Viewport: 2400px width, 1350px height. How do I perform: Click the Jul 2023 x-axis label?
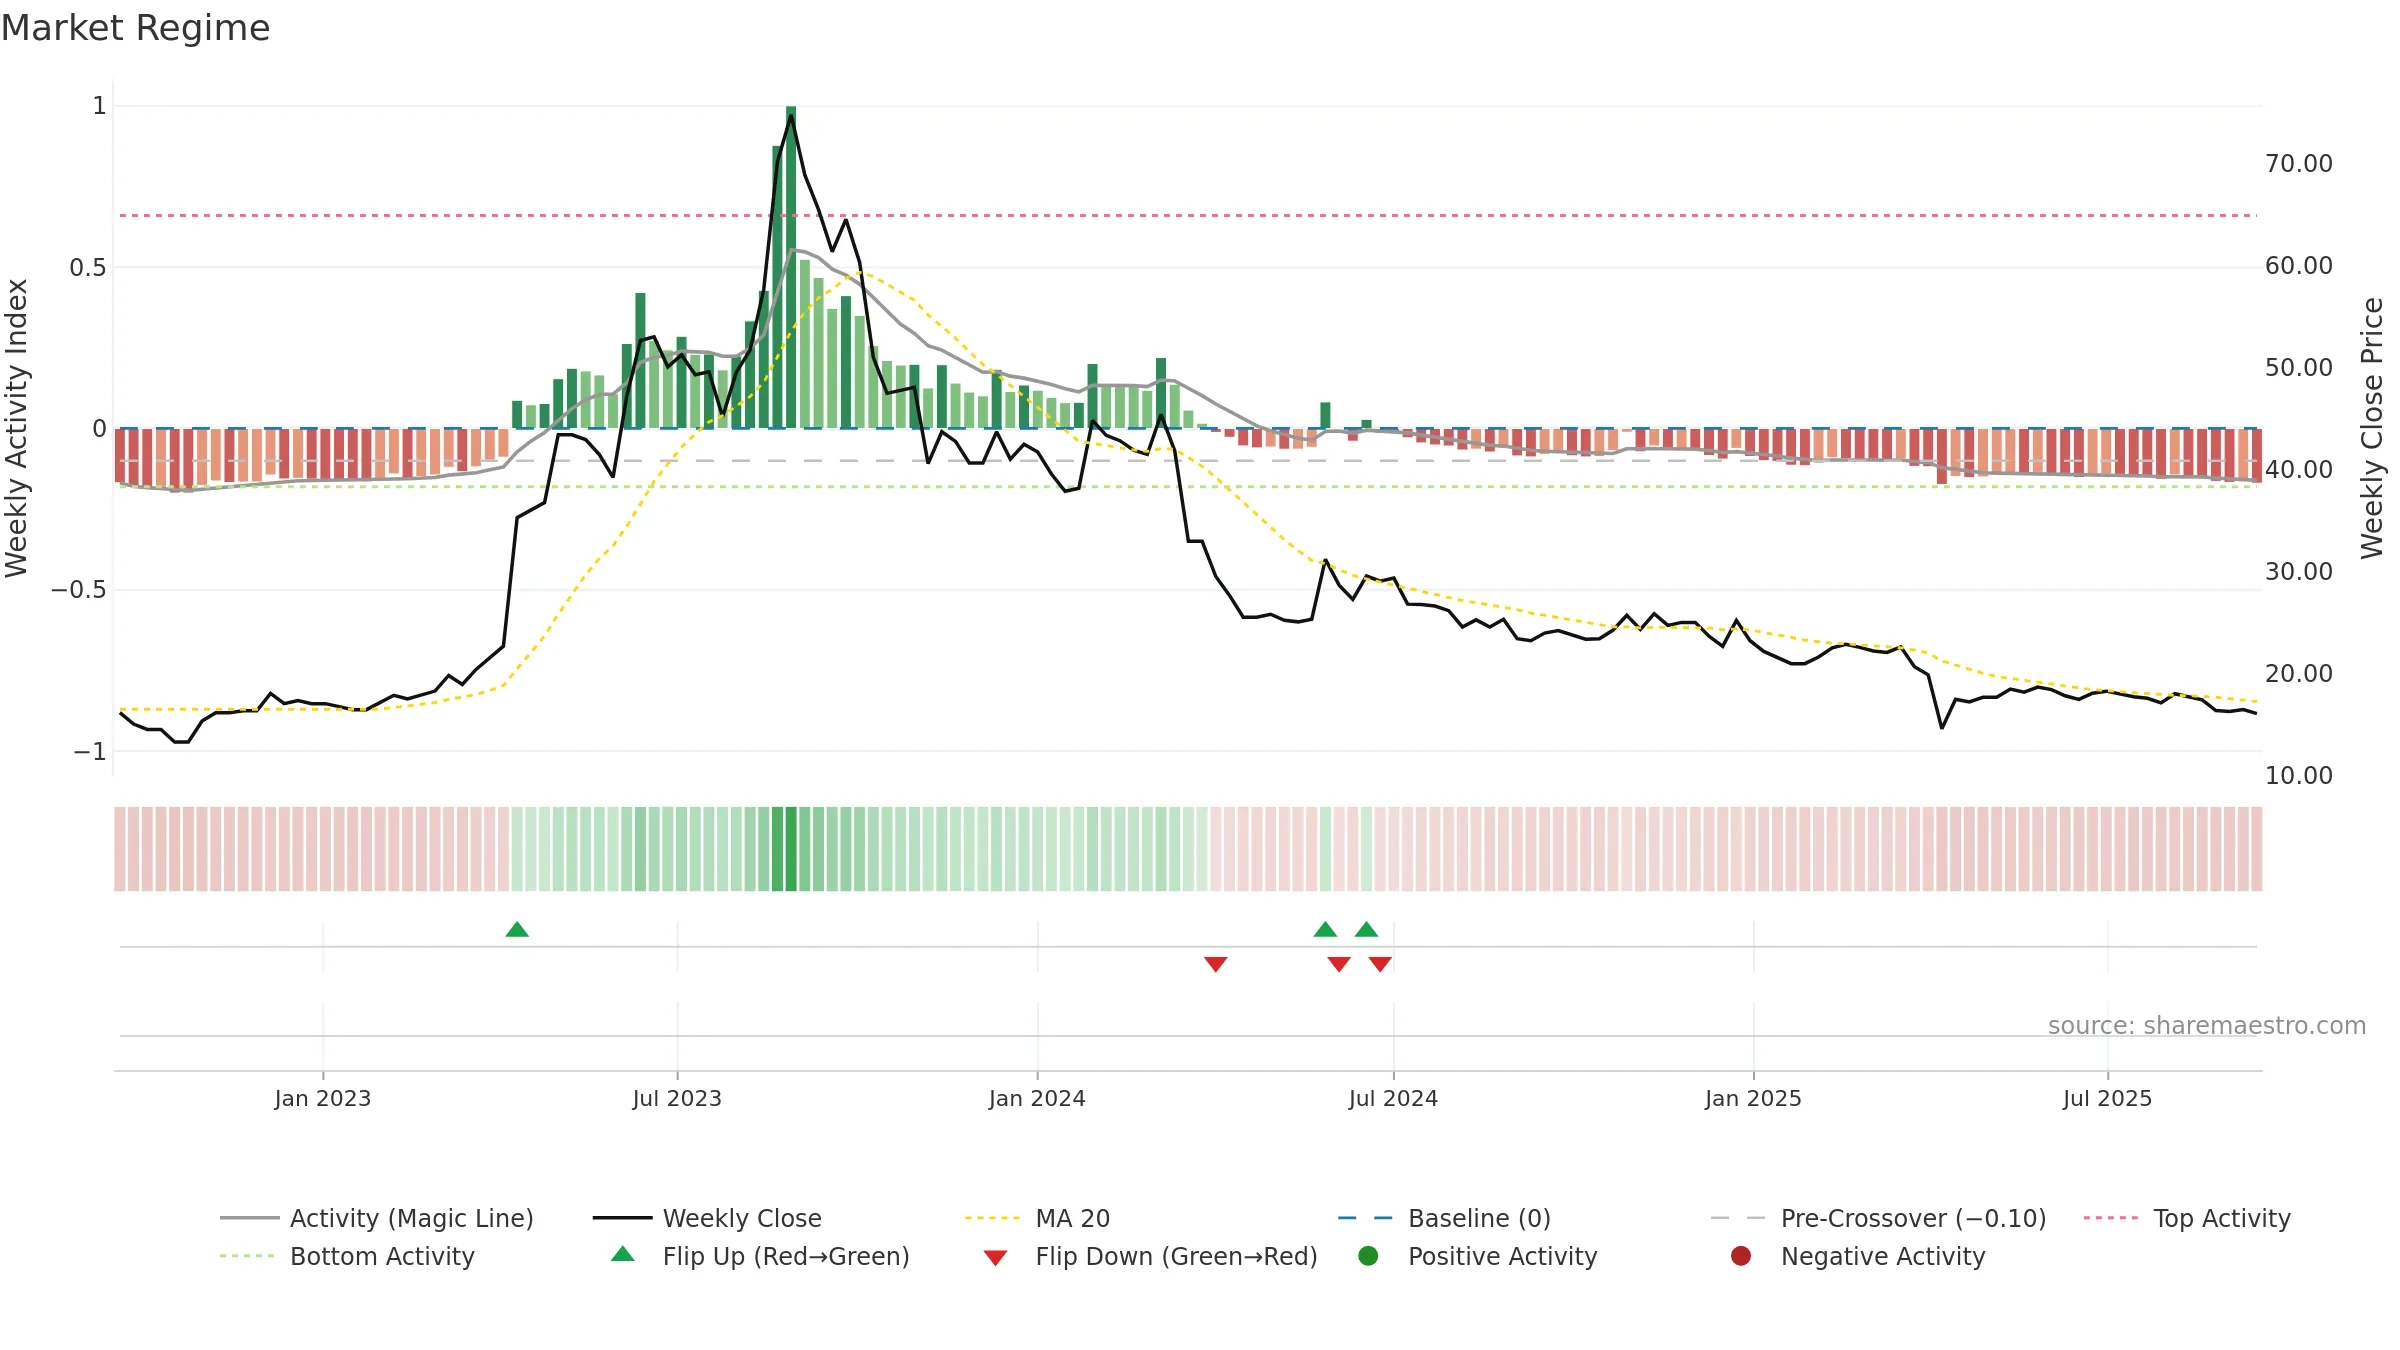pyautogui.click(x=677, y=1099)
